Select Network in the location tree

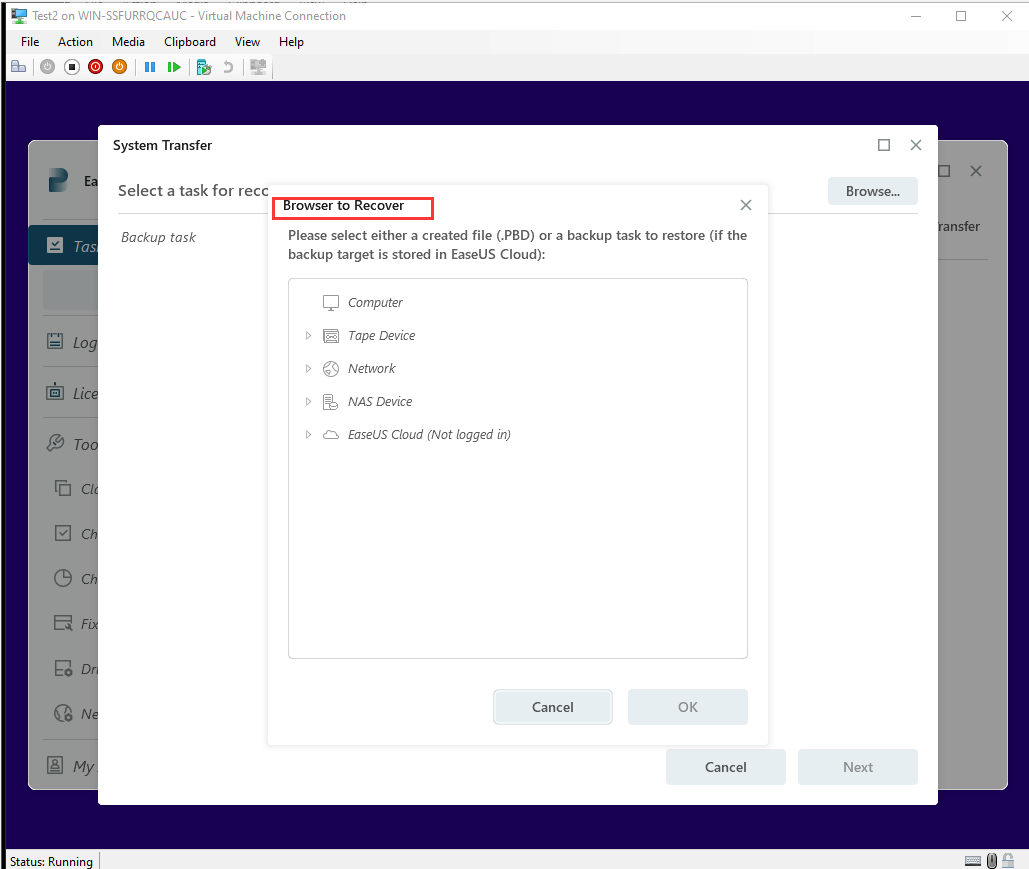pos(371,369)
